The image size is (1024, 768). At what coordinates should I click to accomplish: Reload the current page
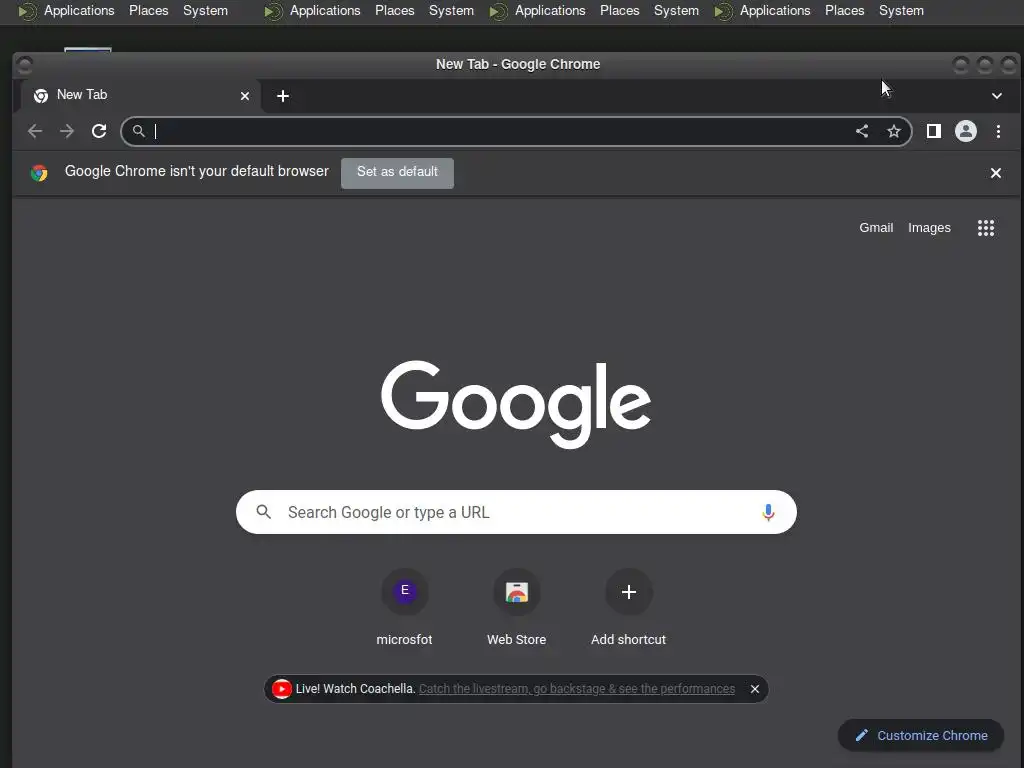pyautogui.click(x=99, y=131)
